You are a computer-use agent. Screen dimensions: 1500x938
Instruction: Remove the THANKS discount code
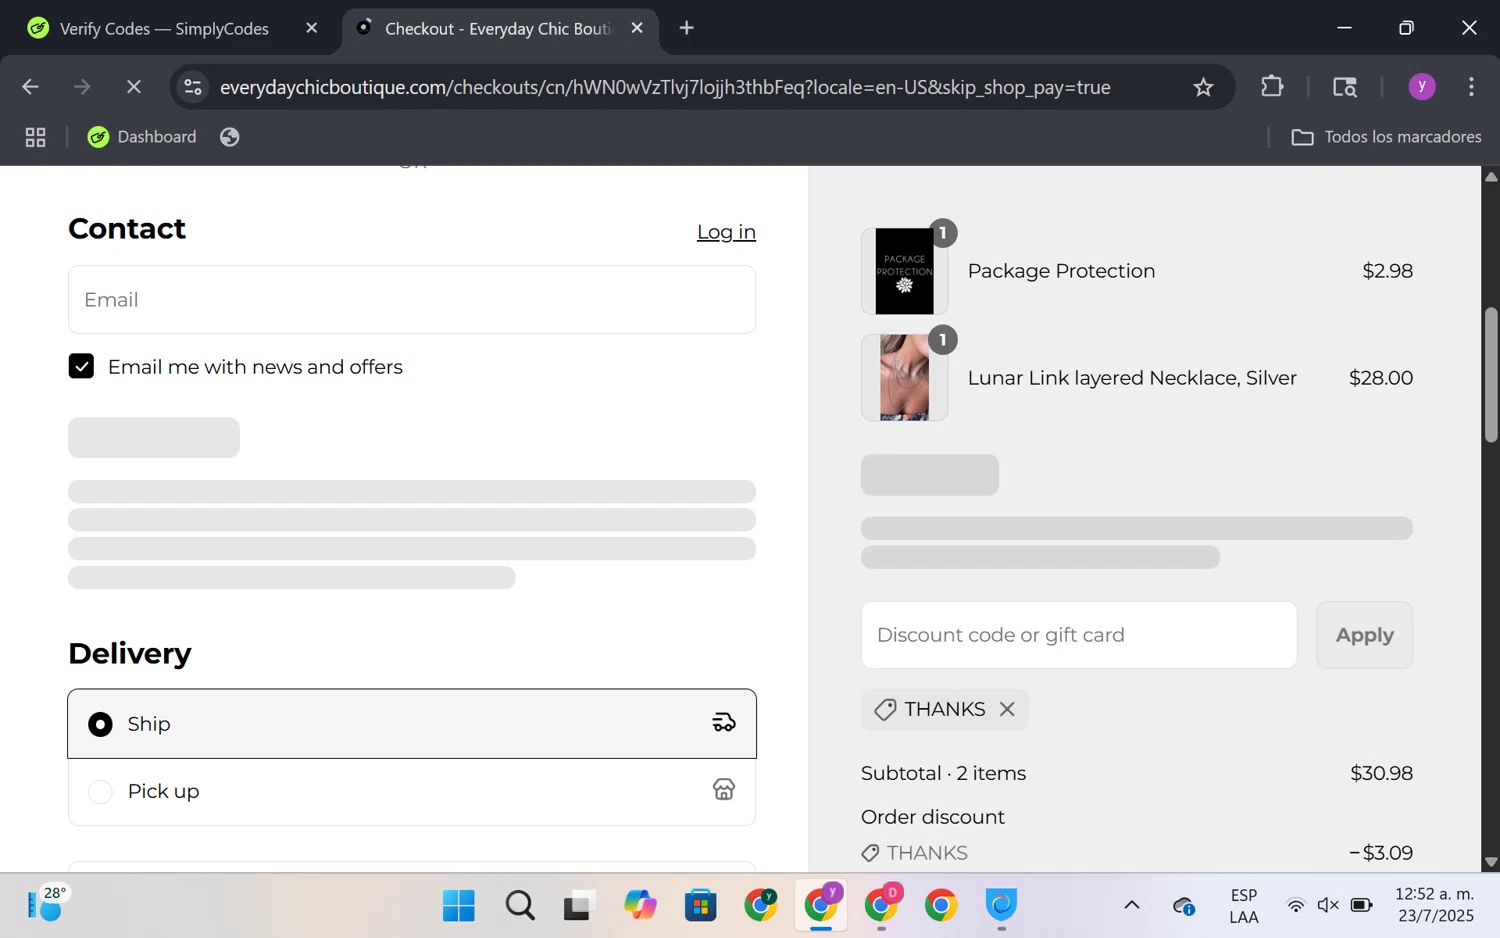point(1007,709)
